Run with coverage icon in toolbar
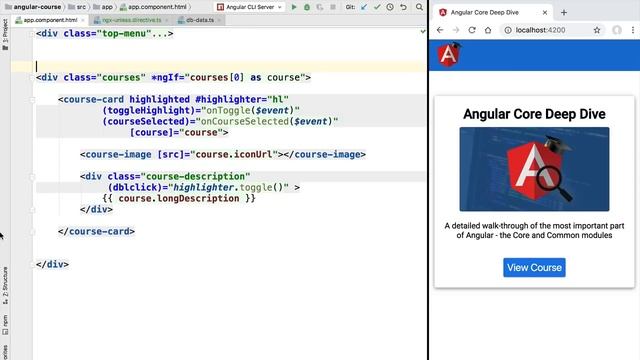 click(320, 7)
